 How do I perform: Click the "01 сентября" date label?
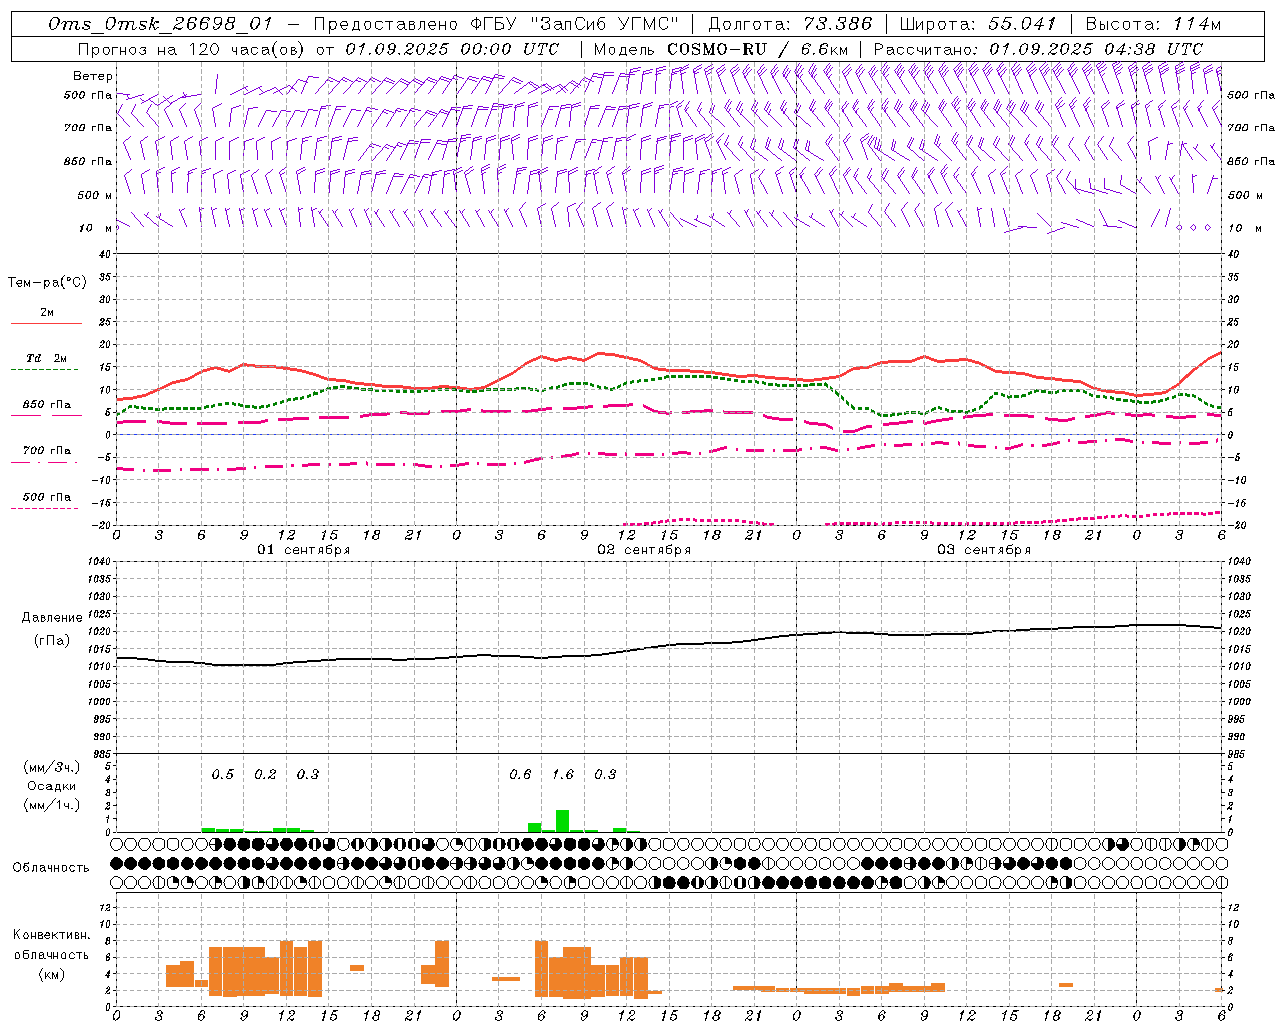pos(304,550)
